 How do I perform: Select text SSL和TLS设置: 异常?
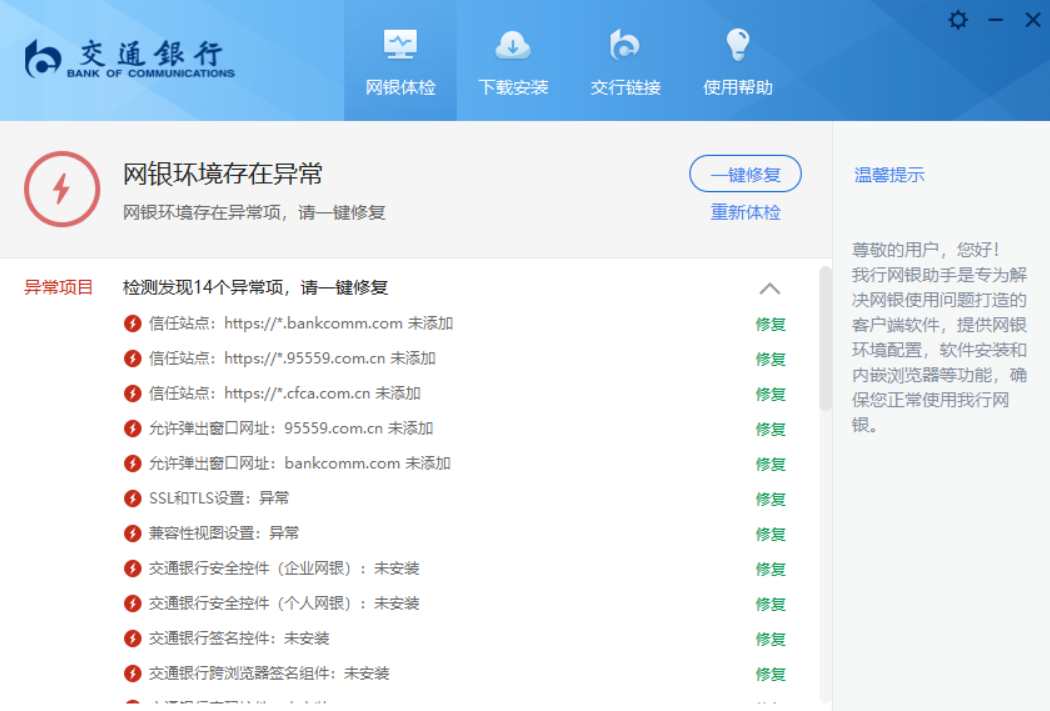[219, 498]
